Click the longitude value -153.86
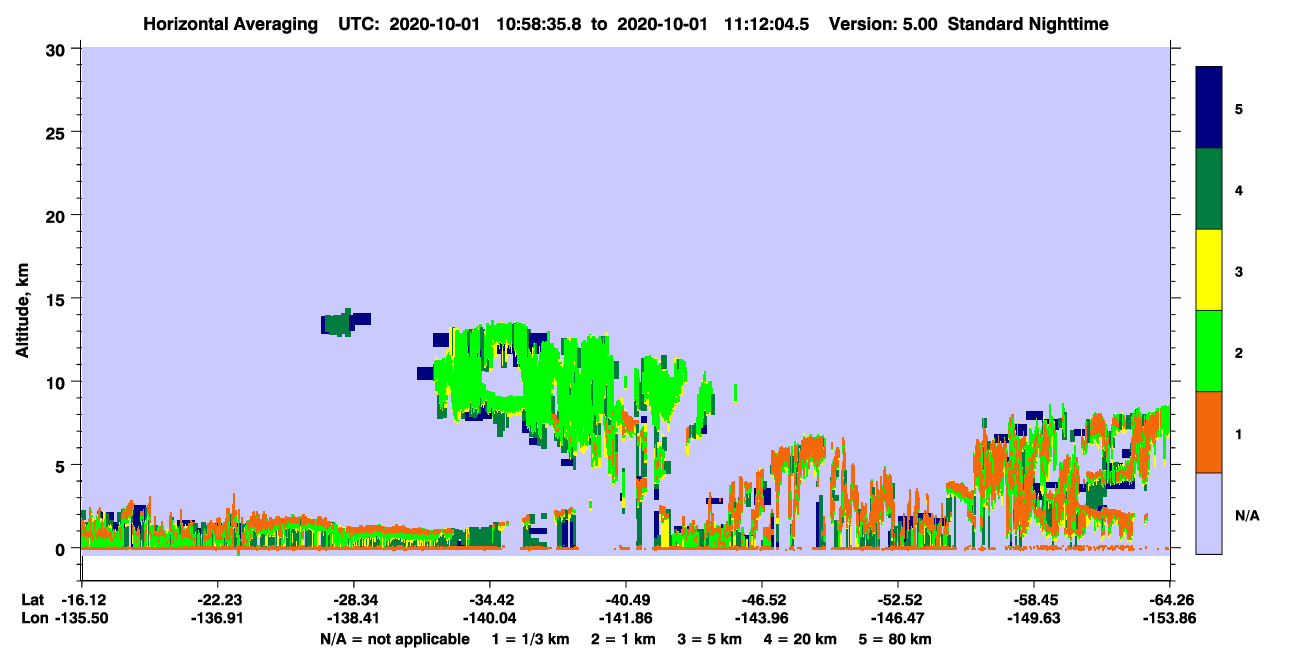 [1169, 619]
